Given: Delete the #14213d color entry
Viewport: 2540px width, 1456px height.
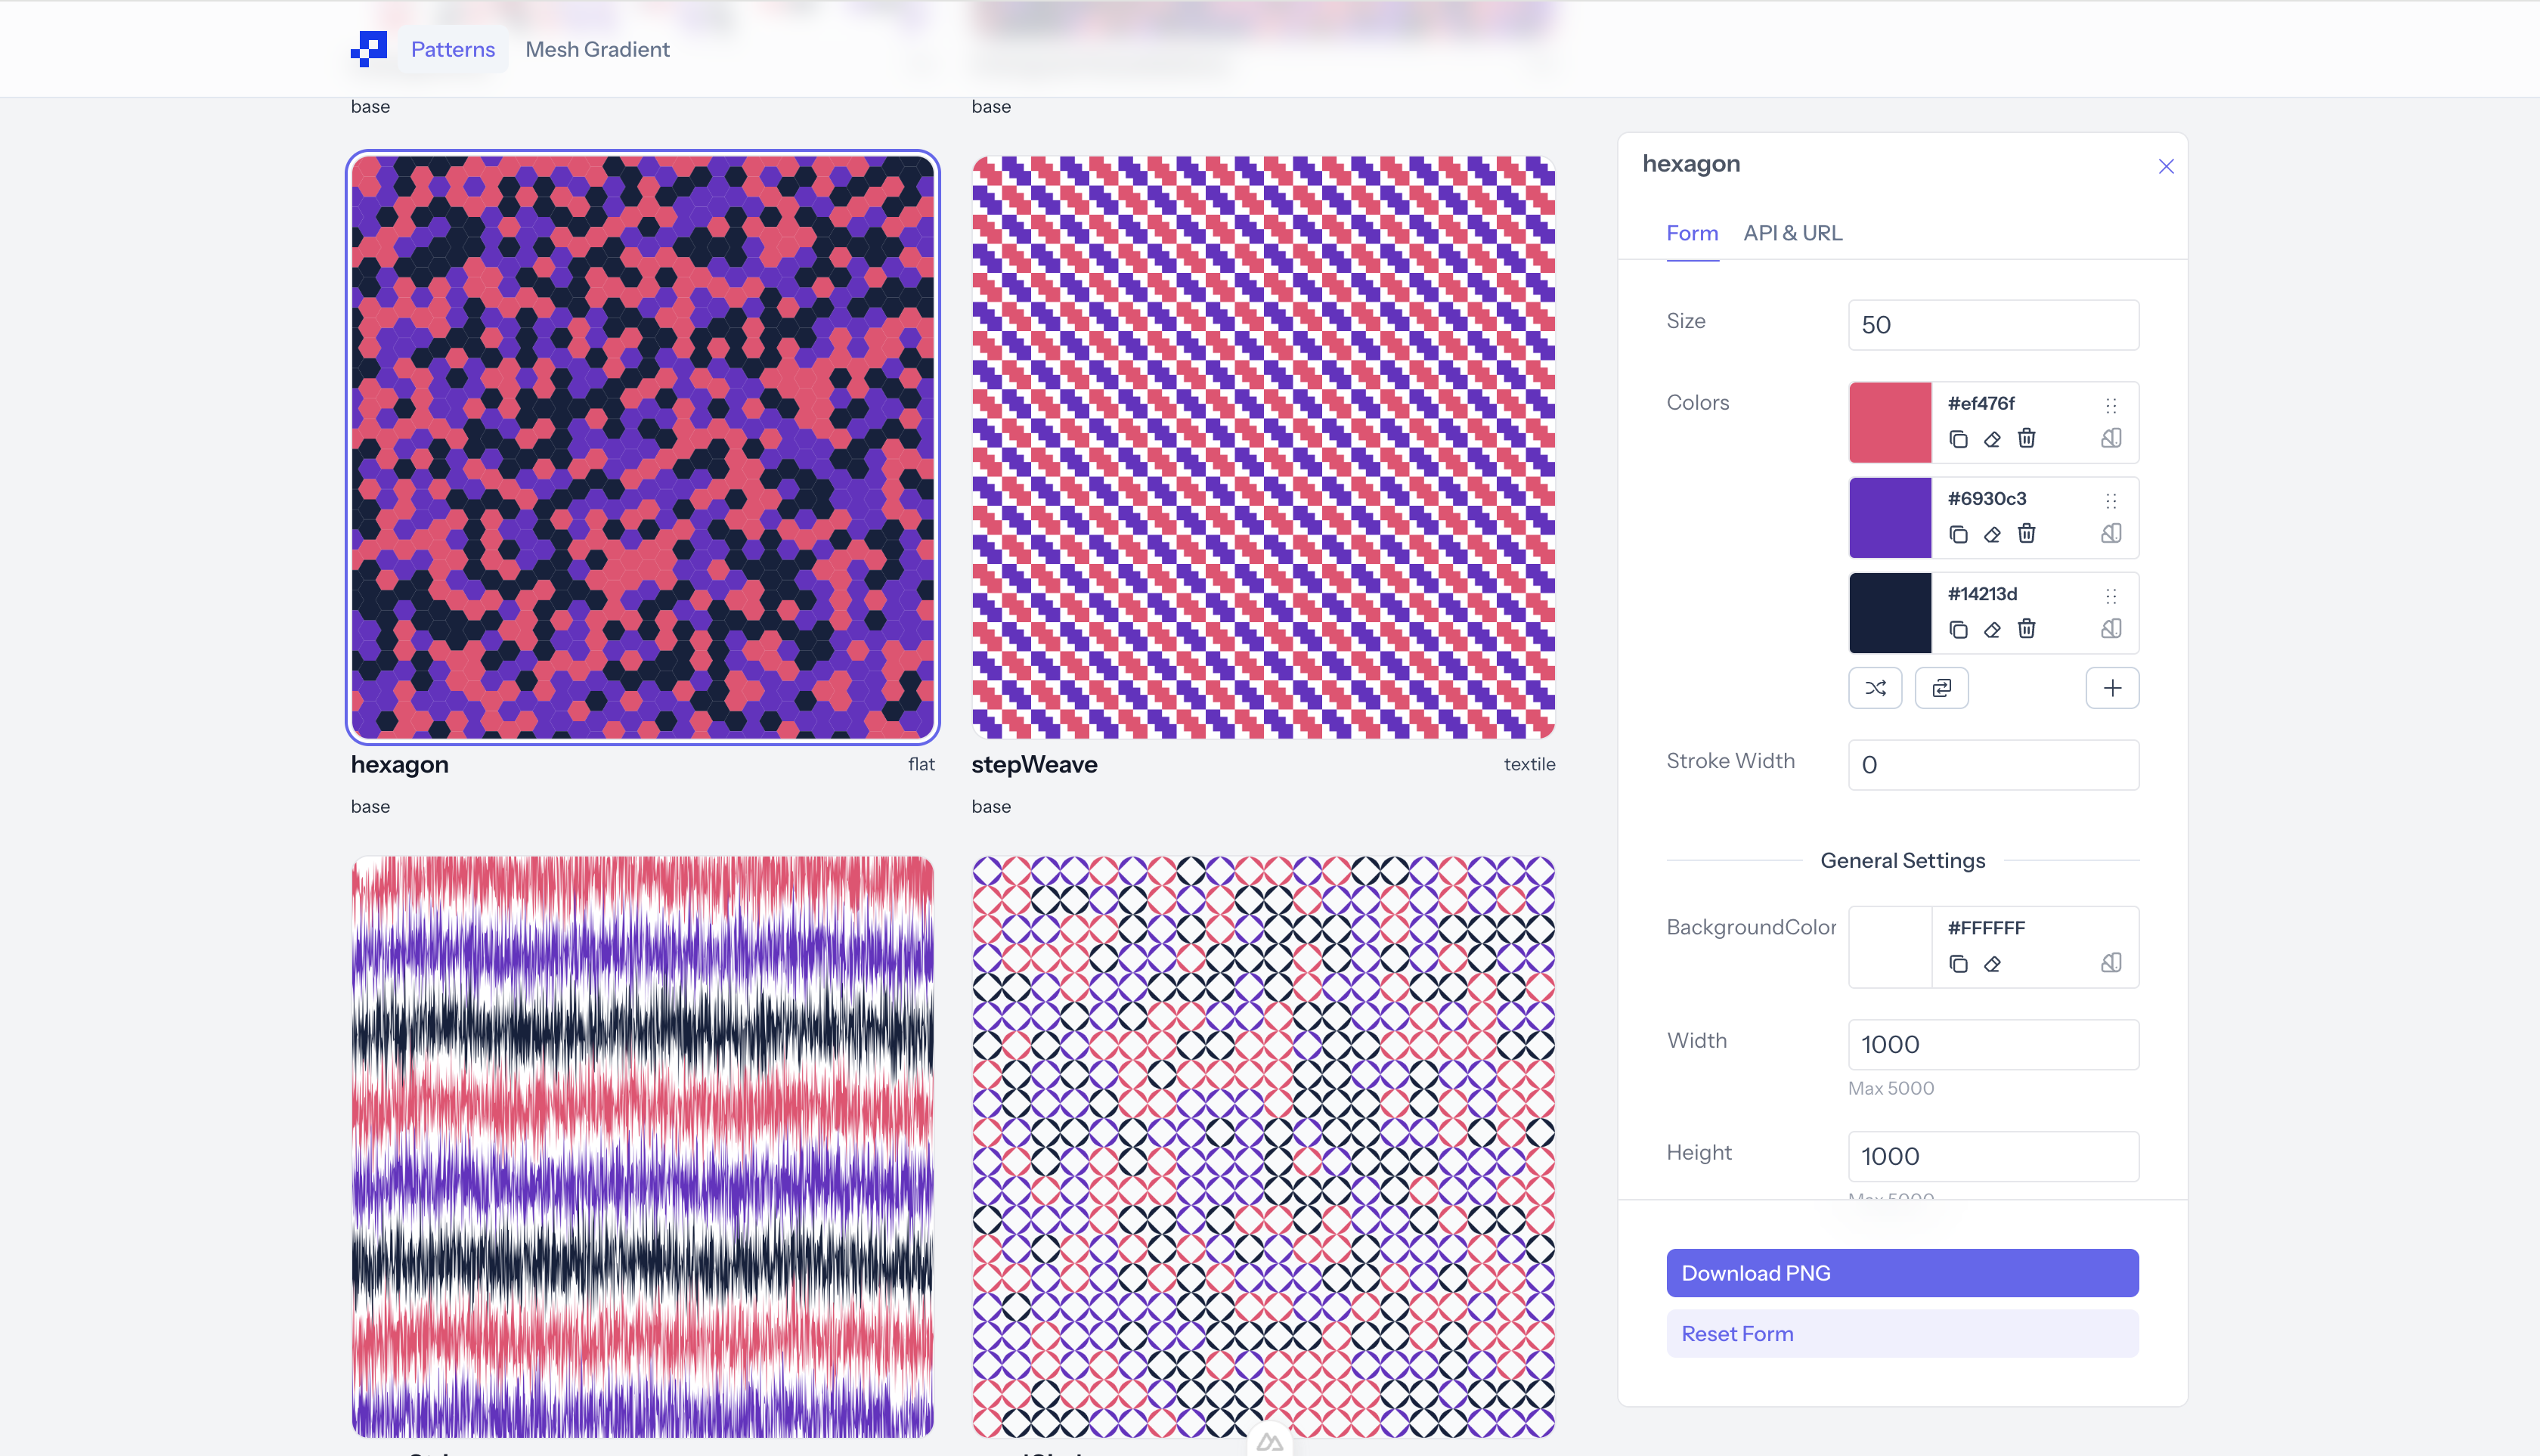Looking at the screenshot, I should pyautogui.click(x=2026, y=629).
